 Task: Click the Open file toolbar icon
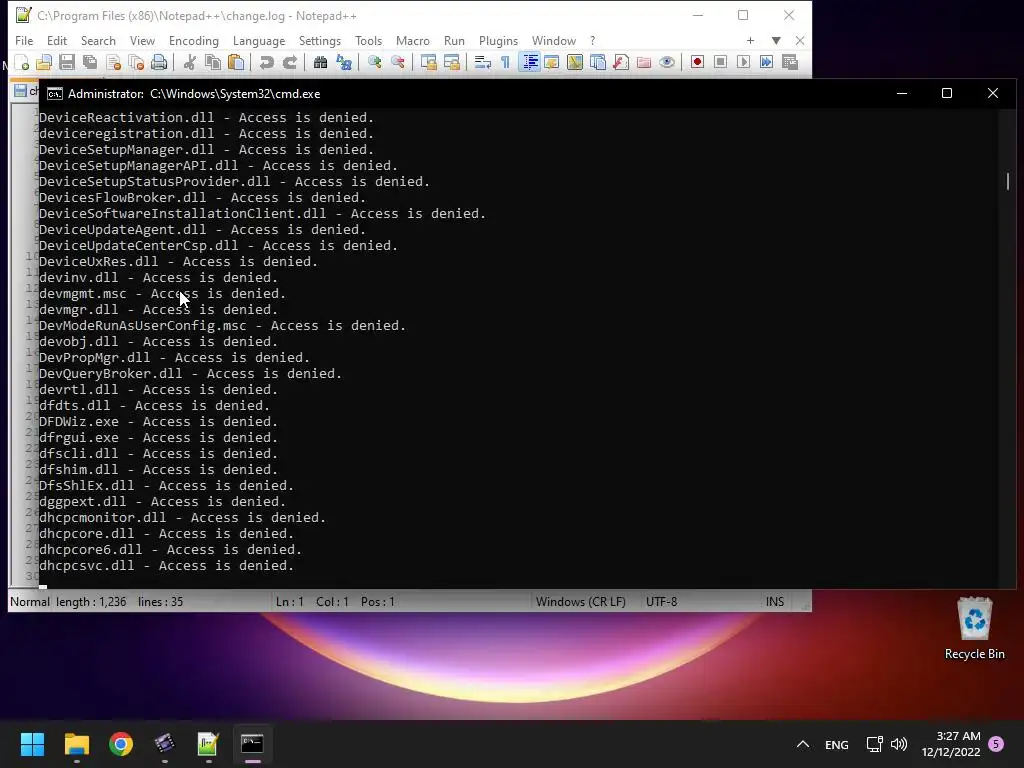click(44, 62)
